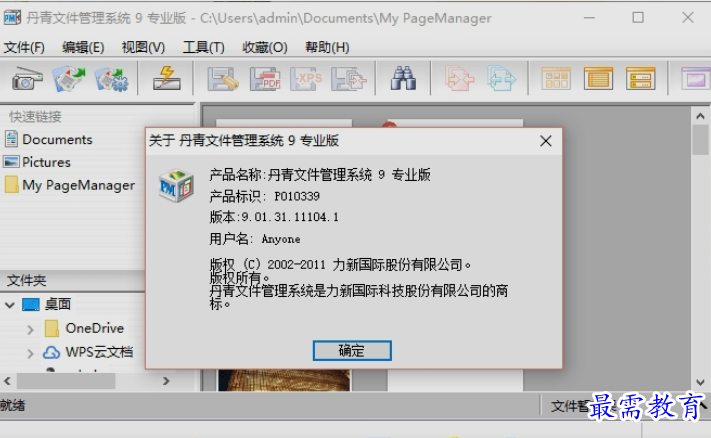Click the save and export toolbar icon
Viewport: 711px width, 438px height.
[x=348, y=79]
